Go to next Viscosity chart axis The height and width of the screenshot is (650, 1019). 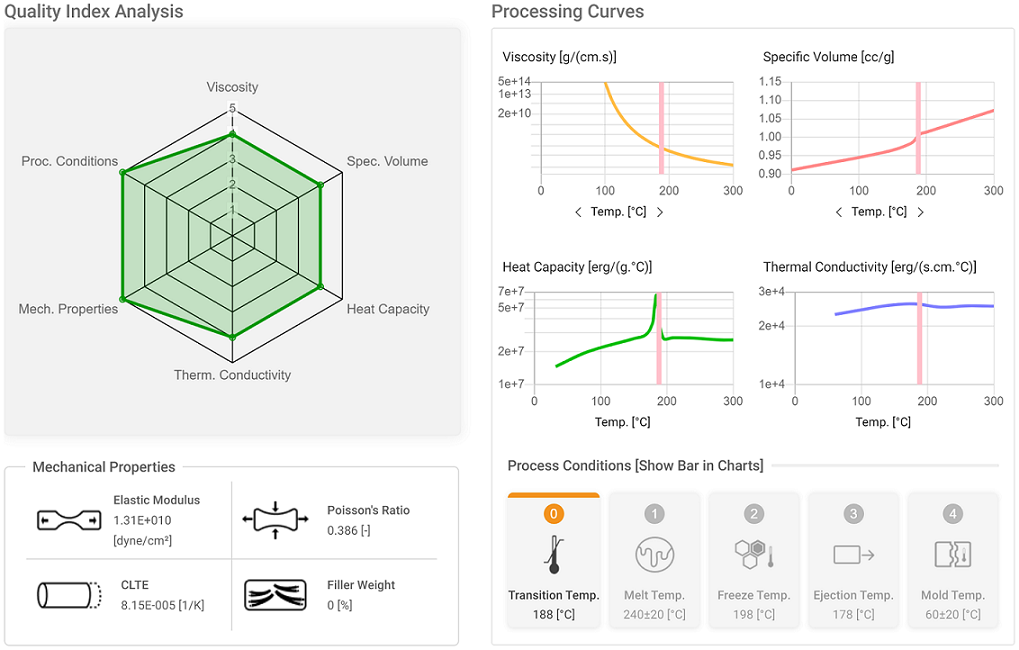660,212
